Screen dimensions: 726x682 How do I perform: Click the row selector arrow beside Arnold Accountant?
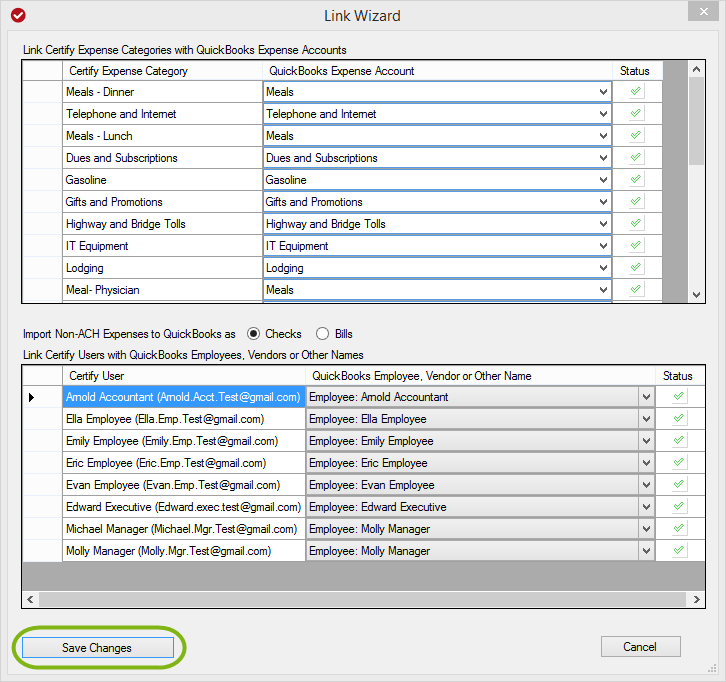[31, 397]
